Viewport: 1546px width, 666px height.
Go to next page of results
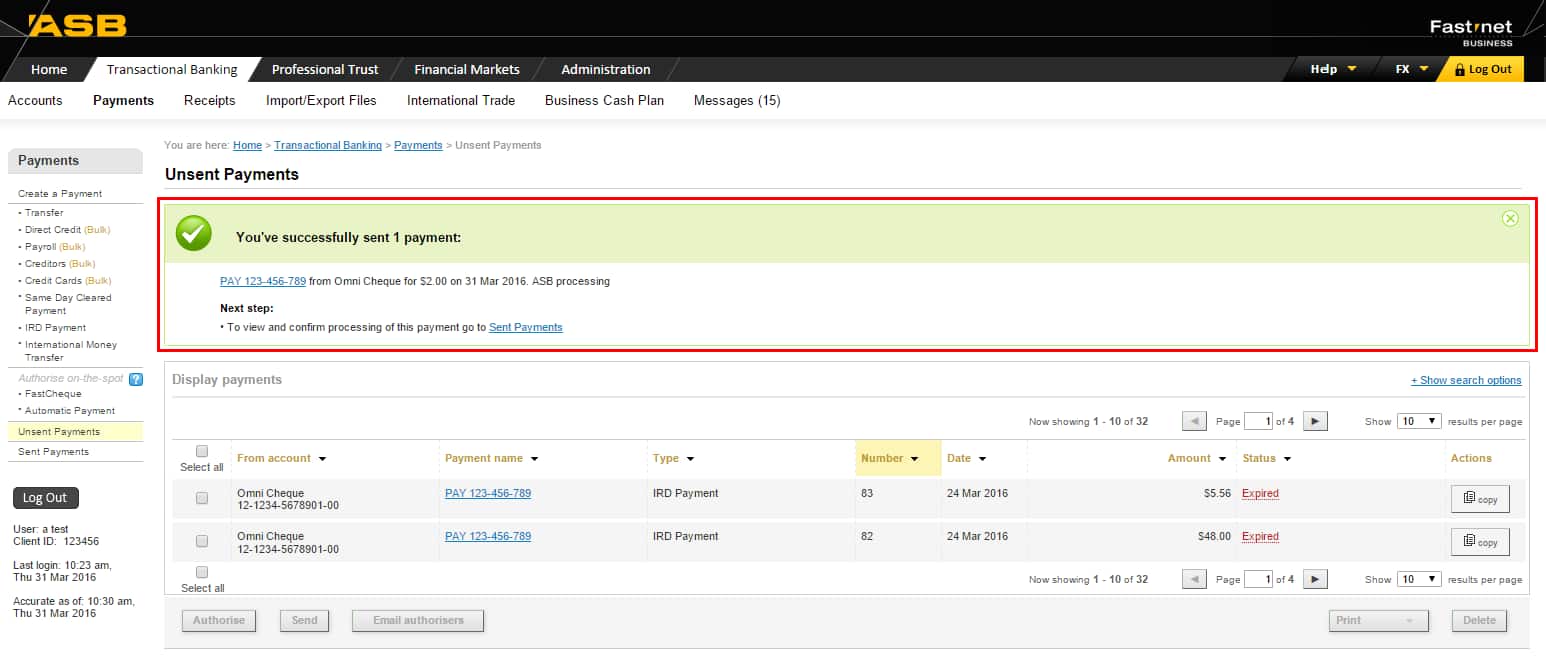[x=1316, y=422]
